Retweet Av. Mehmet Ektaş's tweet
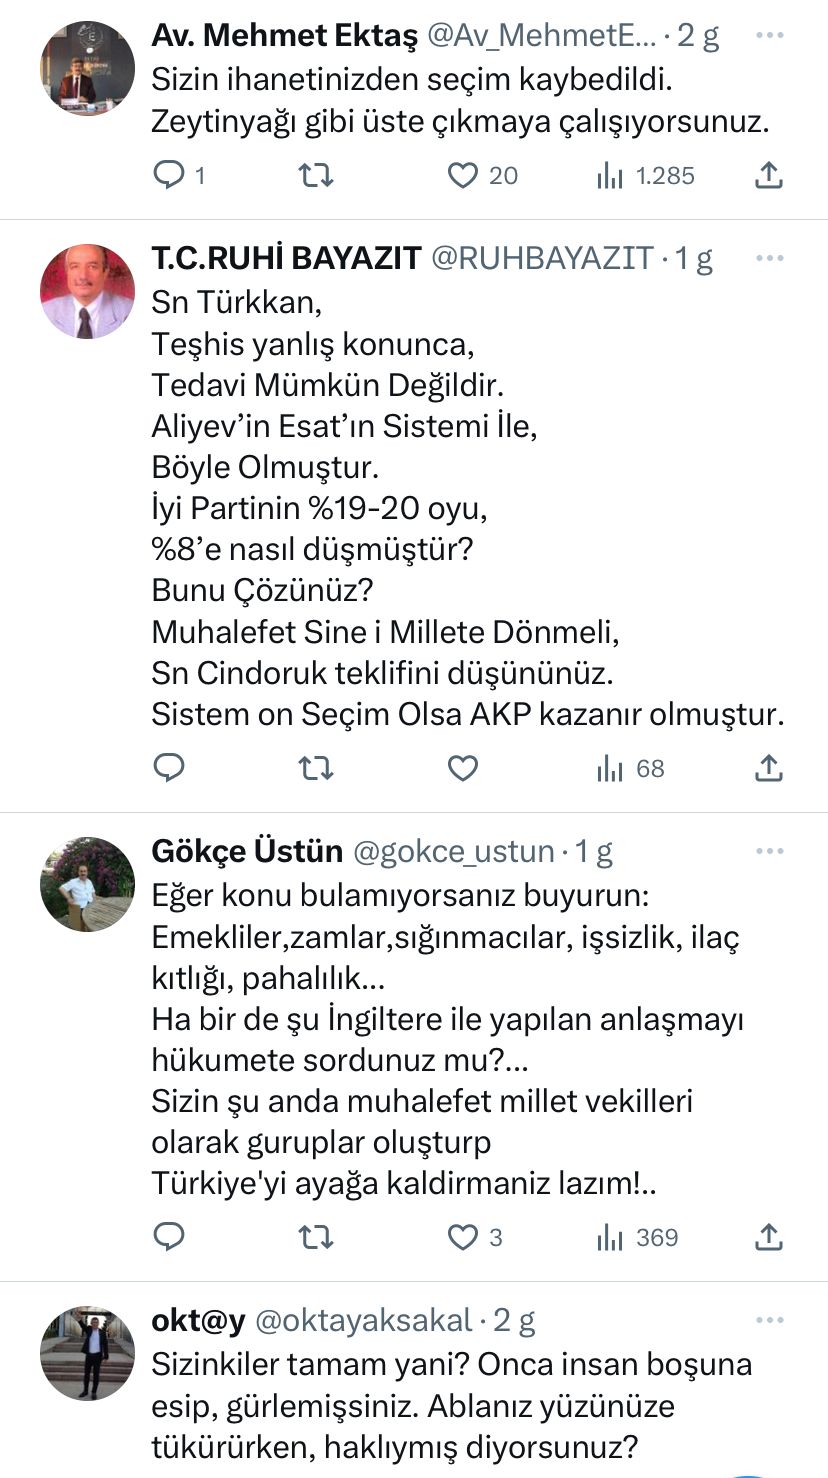Viewport: 828px width, 1478px height. coord(316,176)
